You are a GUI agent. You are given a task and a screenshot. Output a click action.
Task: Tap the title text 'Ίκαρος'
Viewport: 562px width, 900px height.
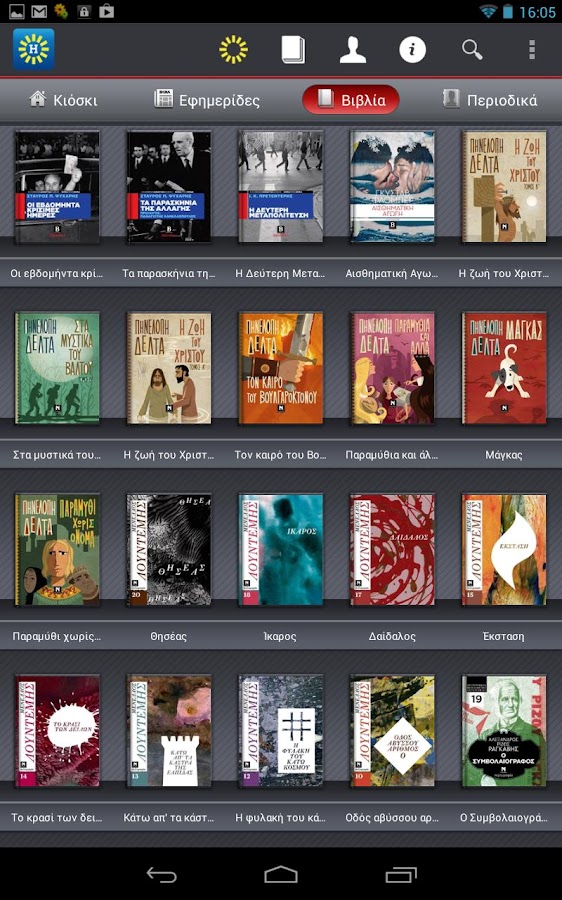280,637
